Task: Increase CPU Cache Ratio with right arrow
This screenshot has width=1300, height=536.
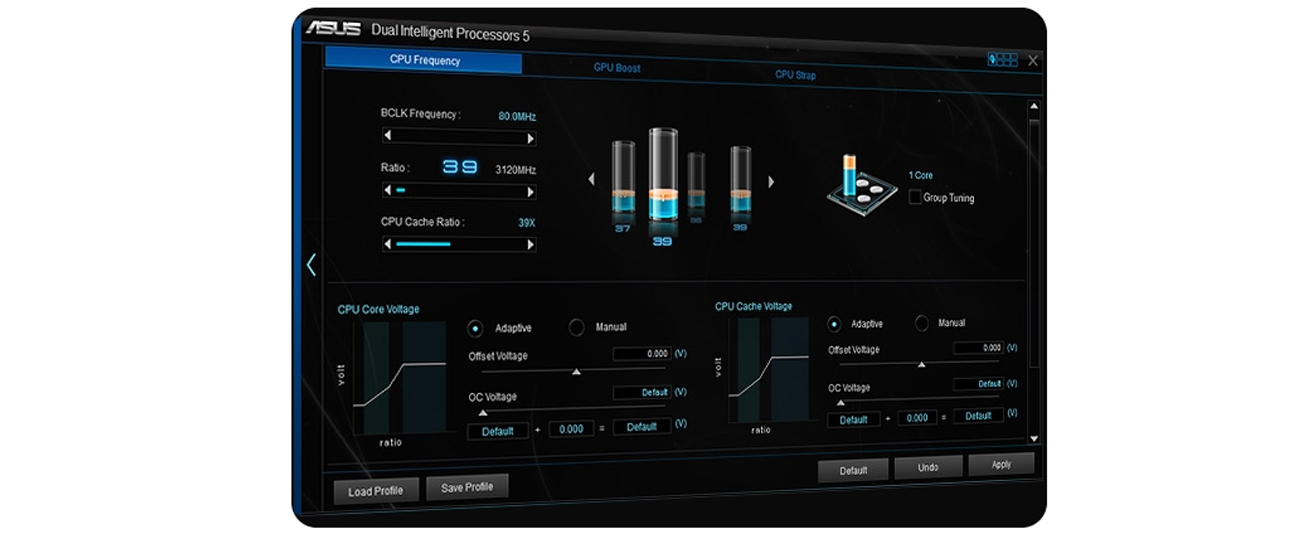Action: (530, 244)
